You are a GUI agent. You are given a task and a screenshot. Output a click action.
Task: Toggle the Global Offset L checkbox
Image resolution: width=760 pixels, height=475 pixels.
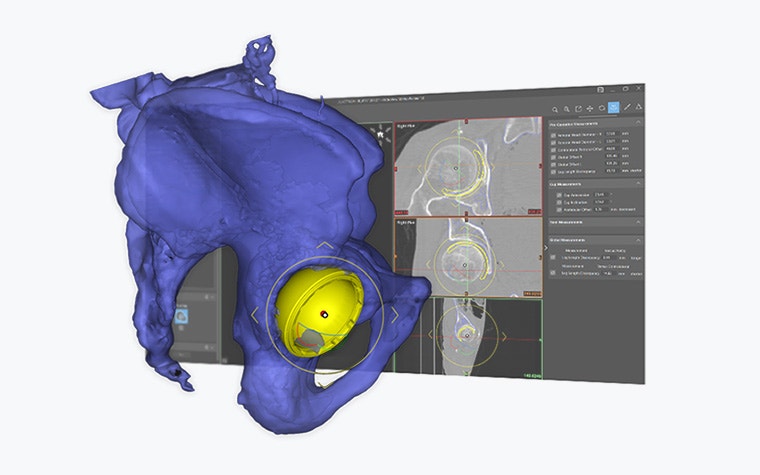pos(553,164)
